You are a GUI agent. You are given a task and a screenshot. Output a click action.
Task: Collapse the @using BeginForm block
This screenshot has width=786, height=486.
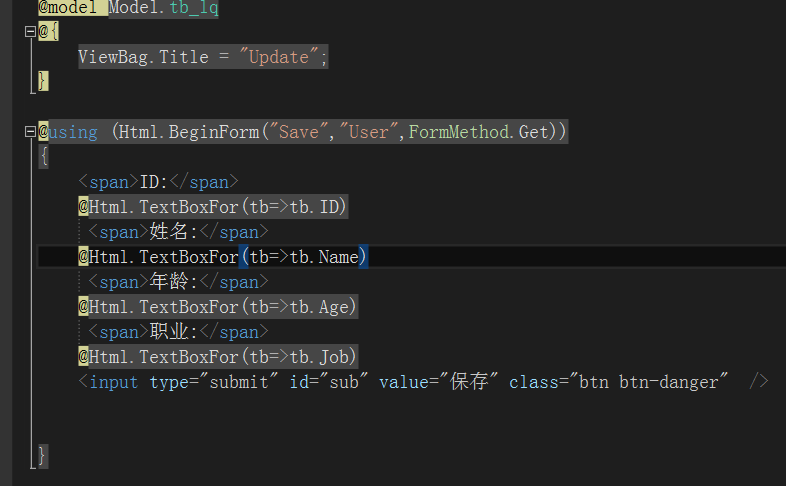(x=30, y=132)
